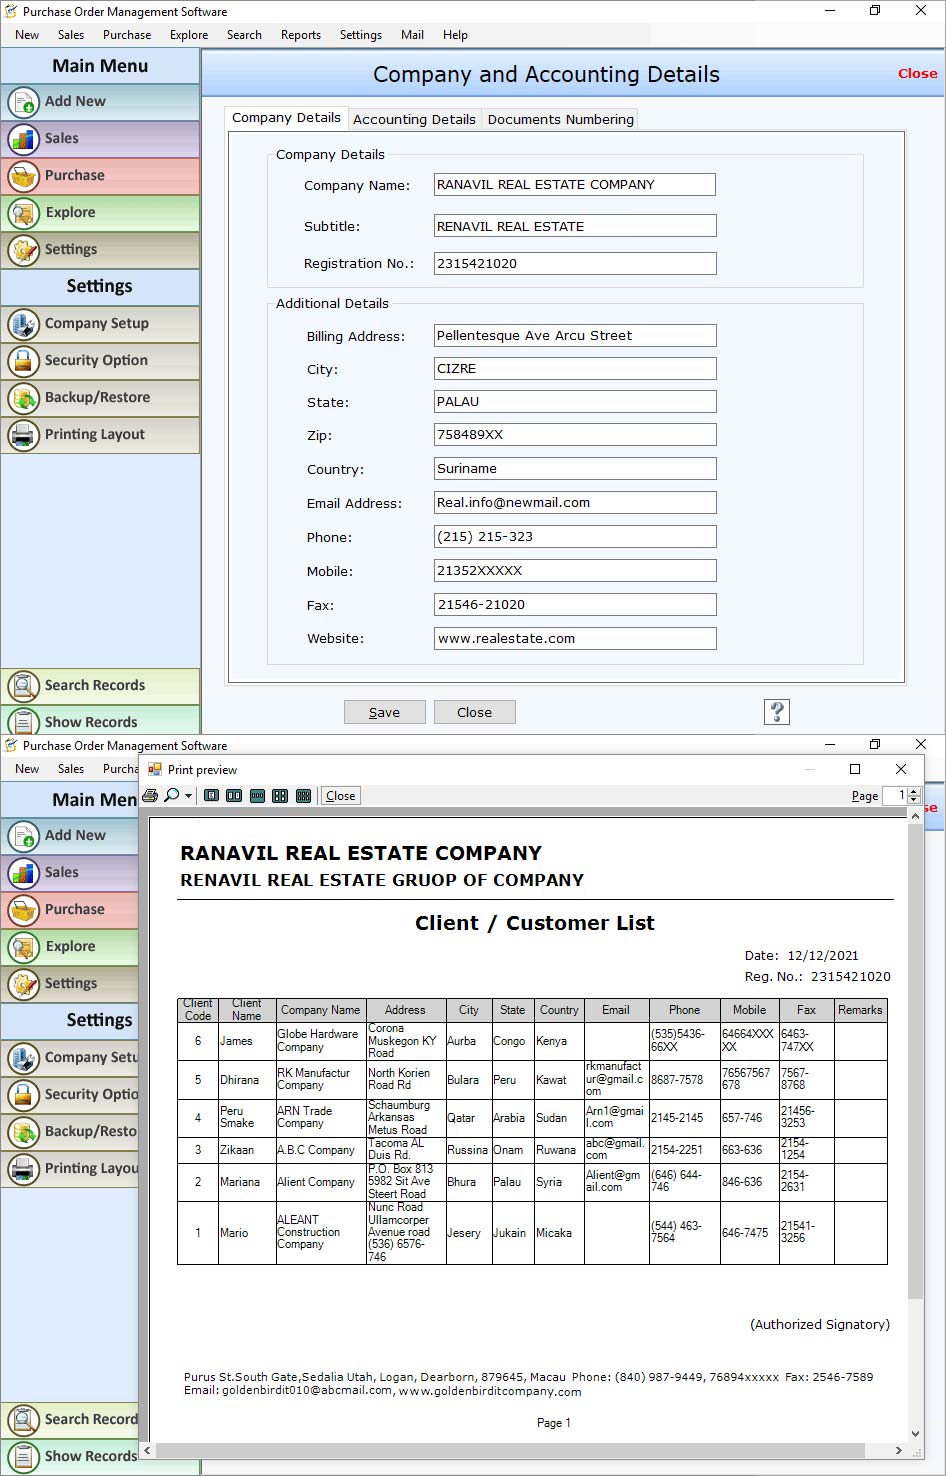Open the Search Records panel
Screen dimensions: 946x1476
pyautogui.click(x=94, y=685)
